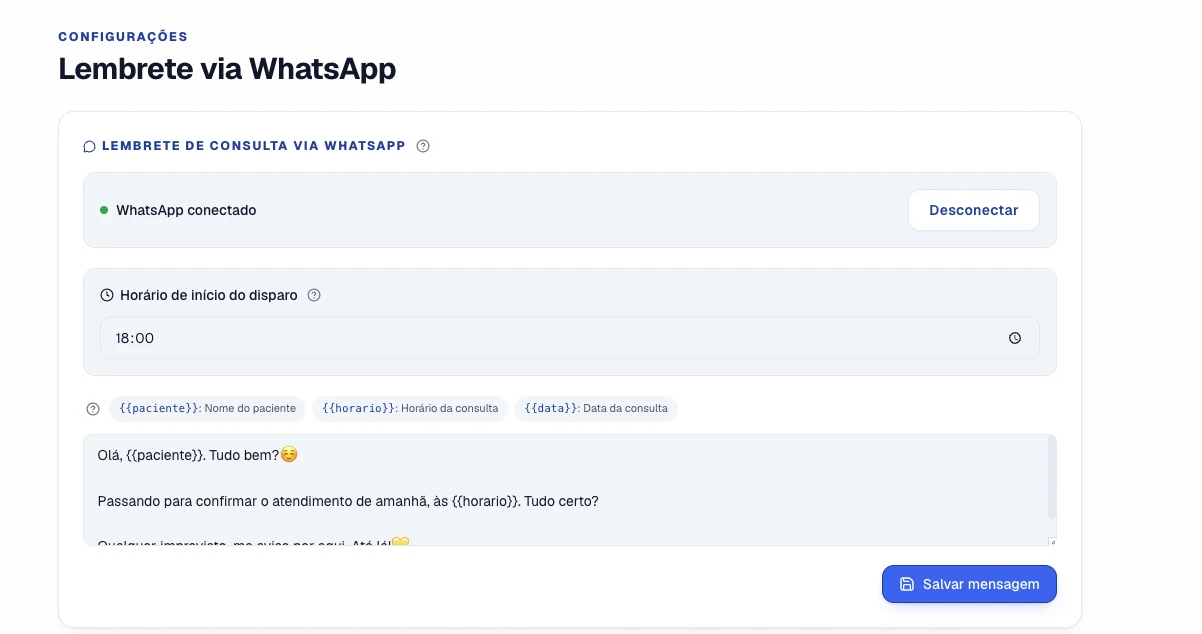Image resolution: width=1202 pixels, height=634 pixels.
Task: Click help icon next to Horário de início do disparo
Action: tap(314, 295)
